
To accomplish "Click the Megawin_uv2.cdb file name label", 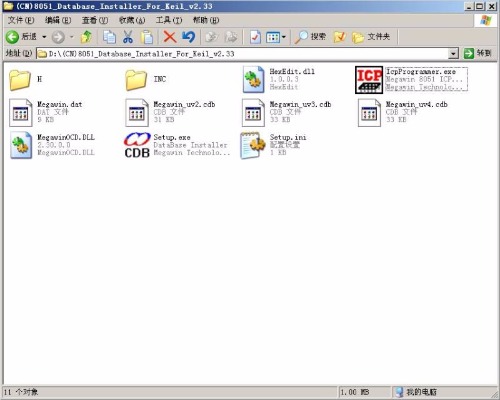I will click(x=184, y=104).
